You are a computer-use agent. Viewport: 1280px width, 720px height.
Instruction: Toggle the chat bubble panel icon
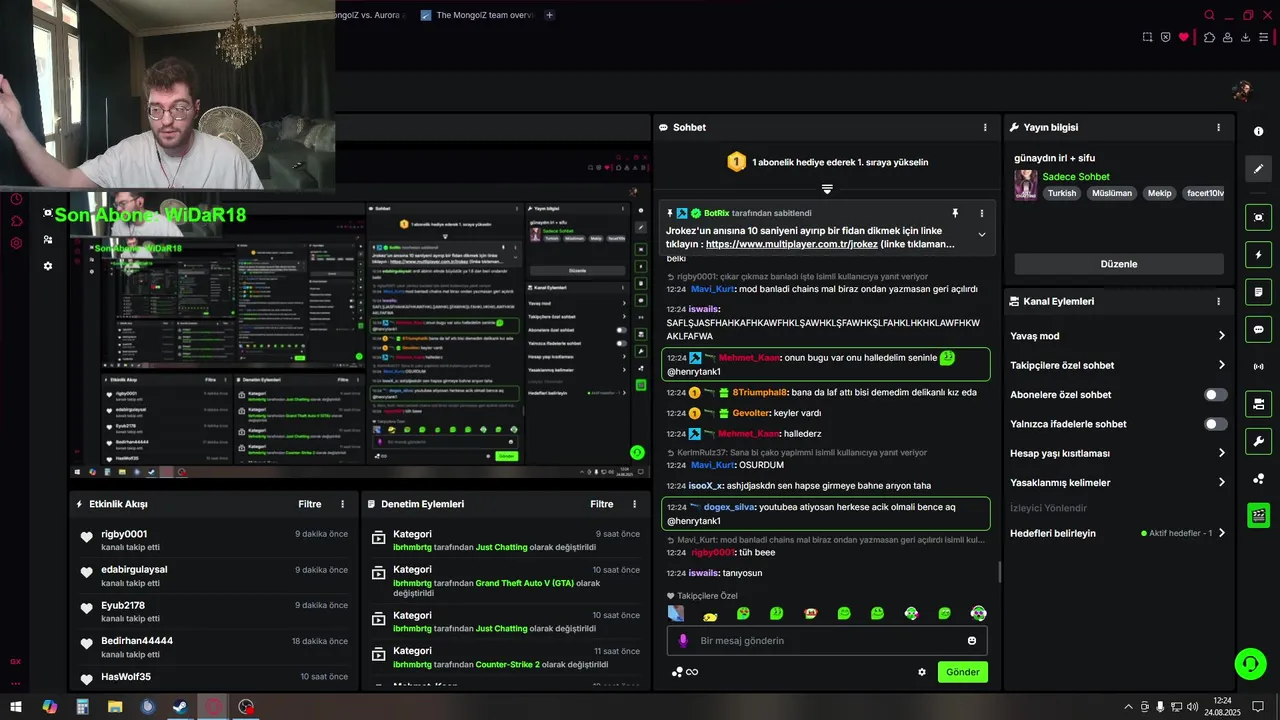pyautogui.click(x=1258, y=329)
